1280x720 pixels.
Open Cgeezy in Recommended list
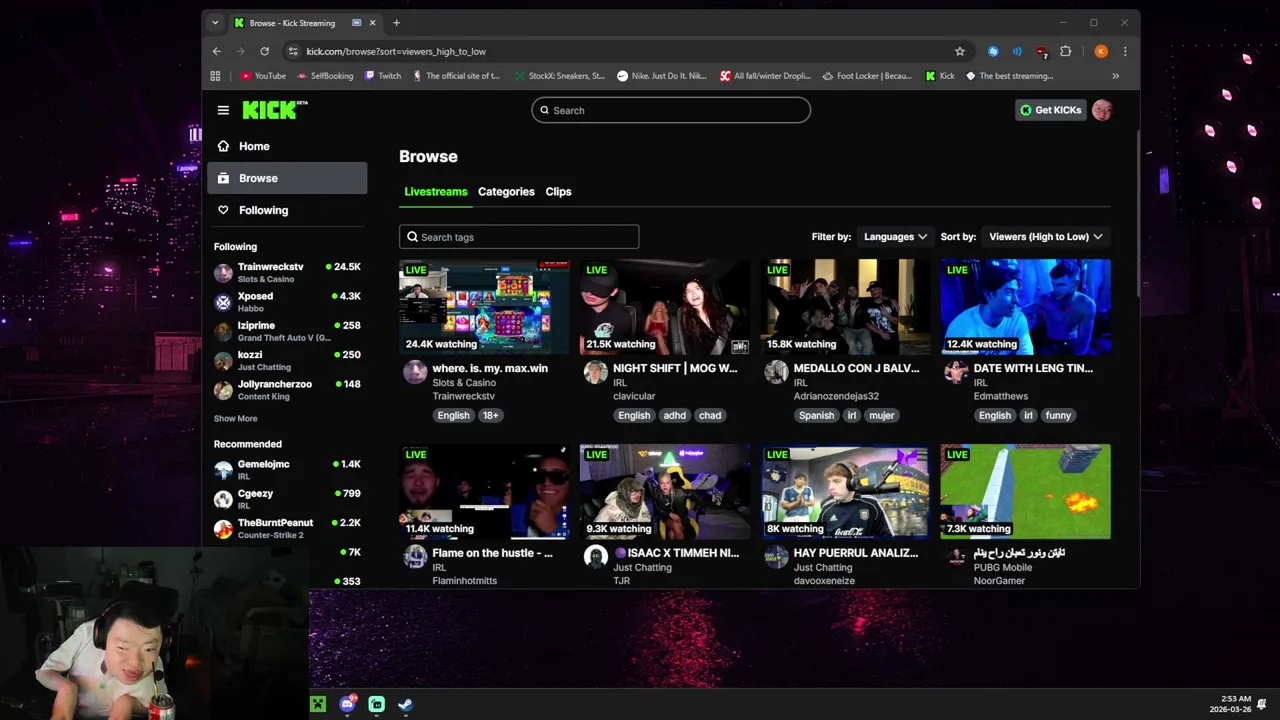(x=287, y=499)
